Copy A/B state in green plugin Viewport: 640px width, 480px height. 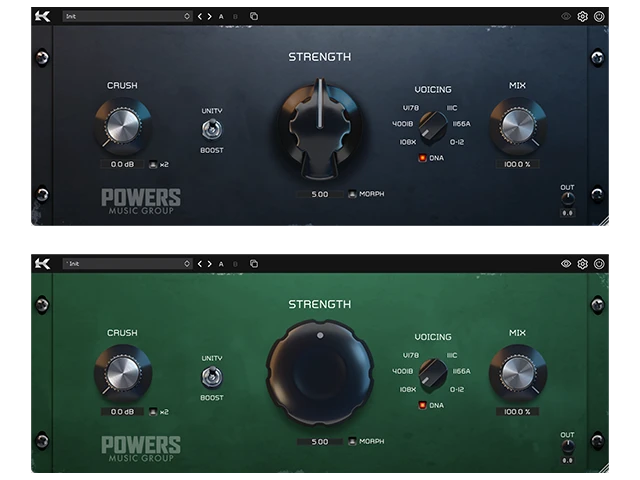tap(254, 264)
